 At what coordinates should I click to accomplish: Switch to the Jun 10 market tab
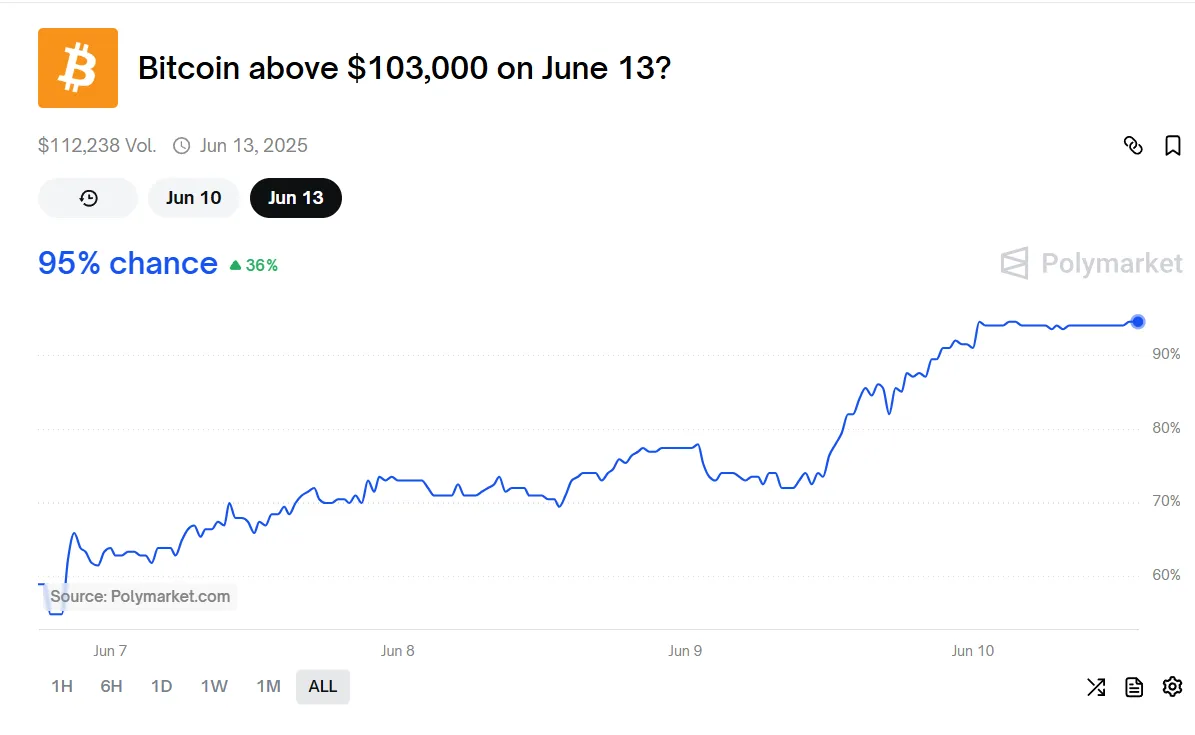[194, 198]
